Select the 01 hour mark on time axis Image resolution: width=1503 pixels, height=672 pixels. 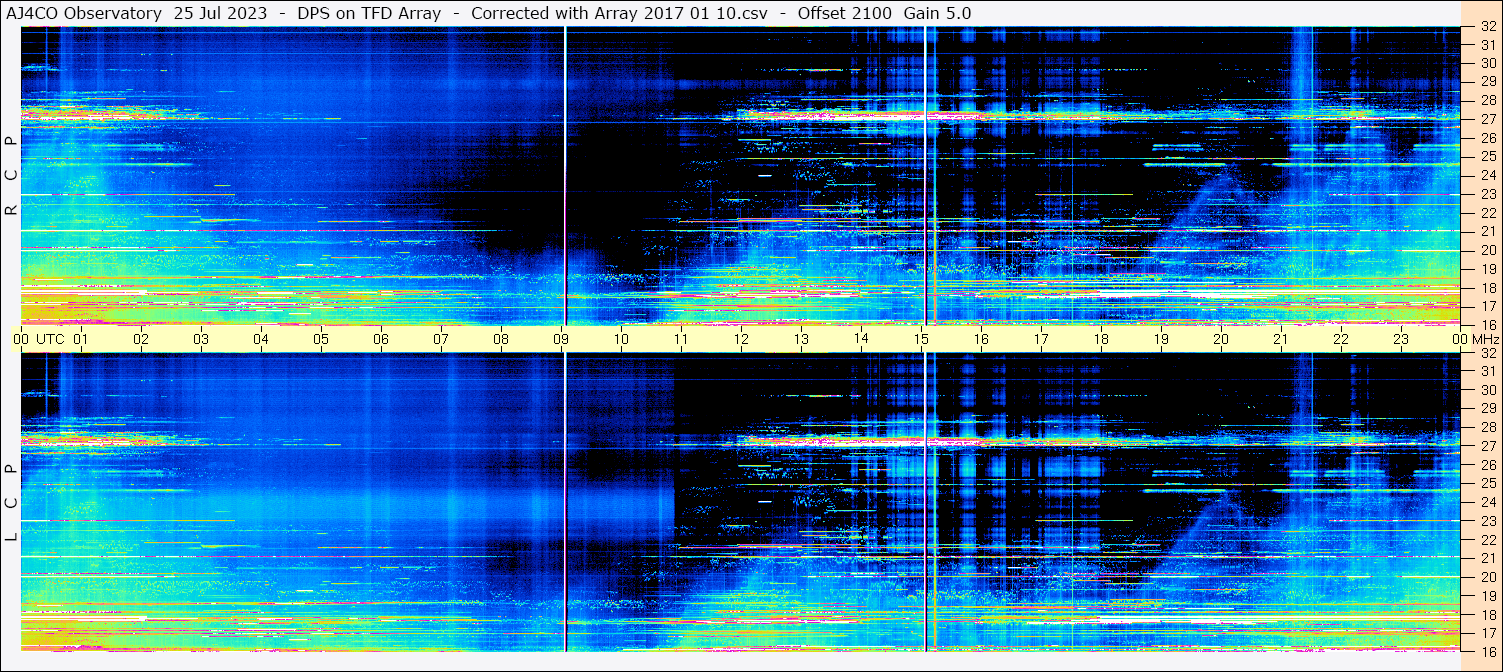click(81, 339)
